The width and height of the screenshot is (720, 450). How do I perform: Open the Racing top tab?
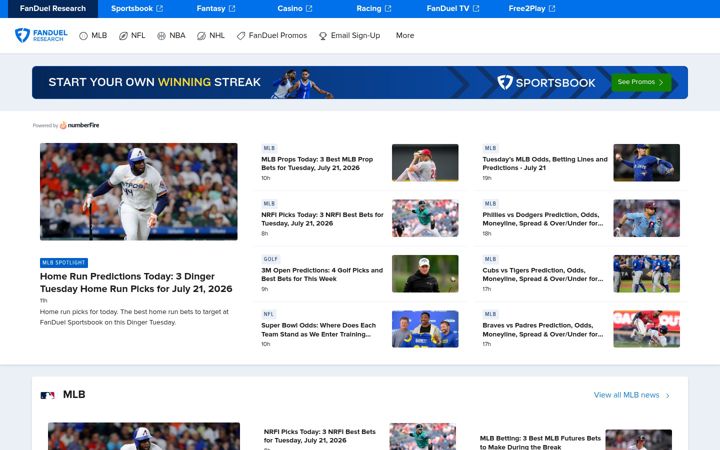coord(374,9)
